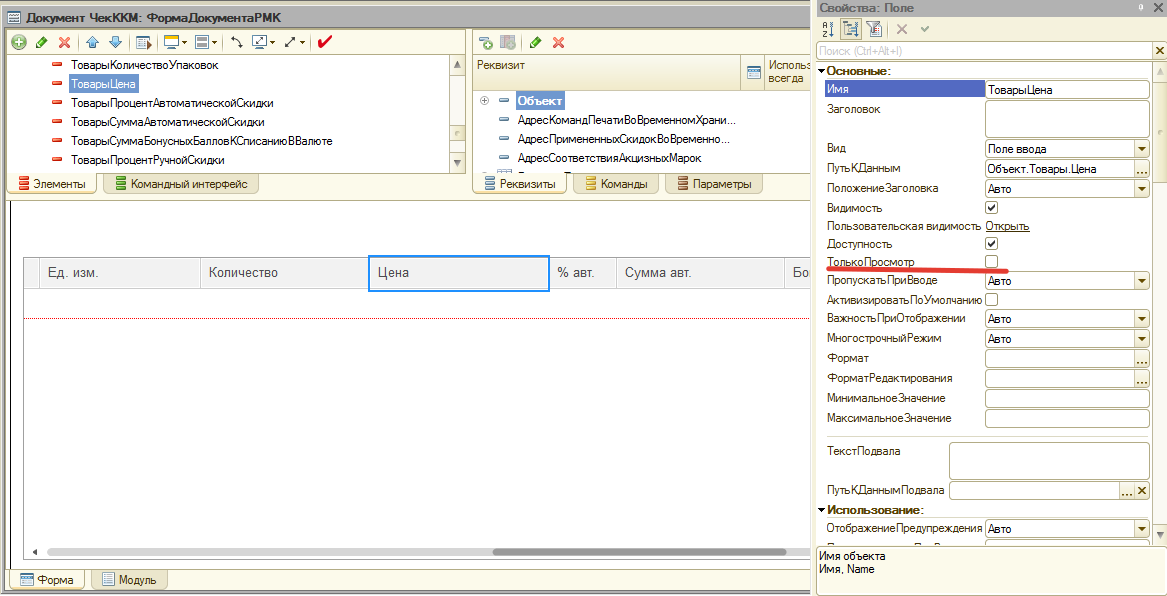Toggle properties grouping by category icon
Screen dimensions: 1167x596
click(x=851, y=29)
